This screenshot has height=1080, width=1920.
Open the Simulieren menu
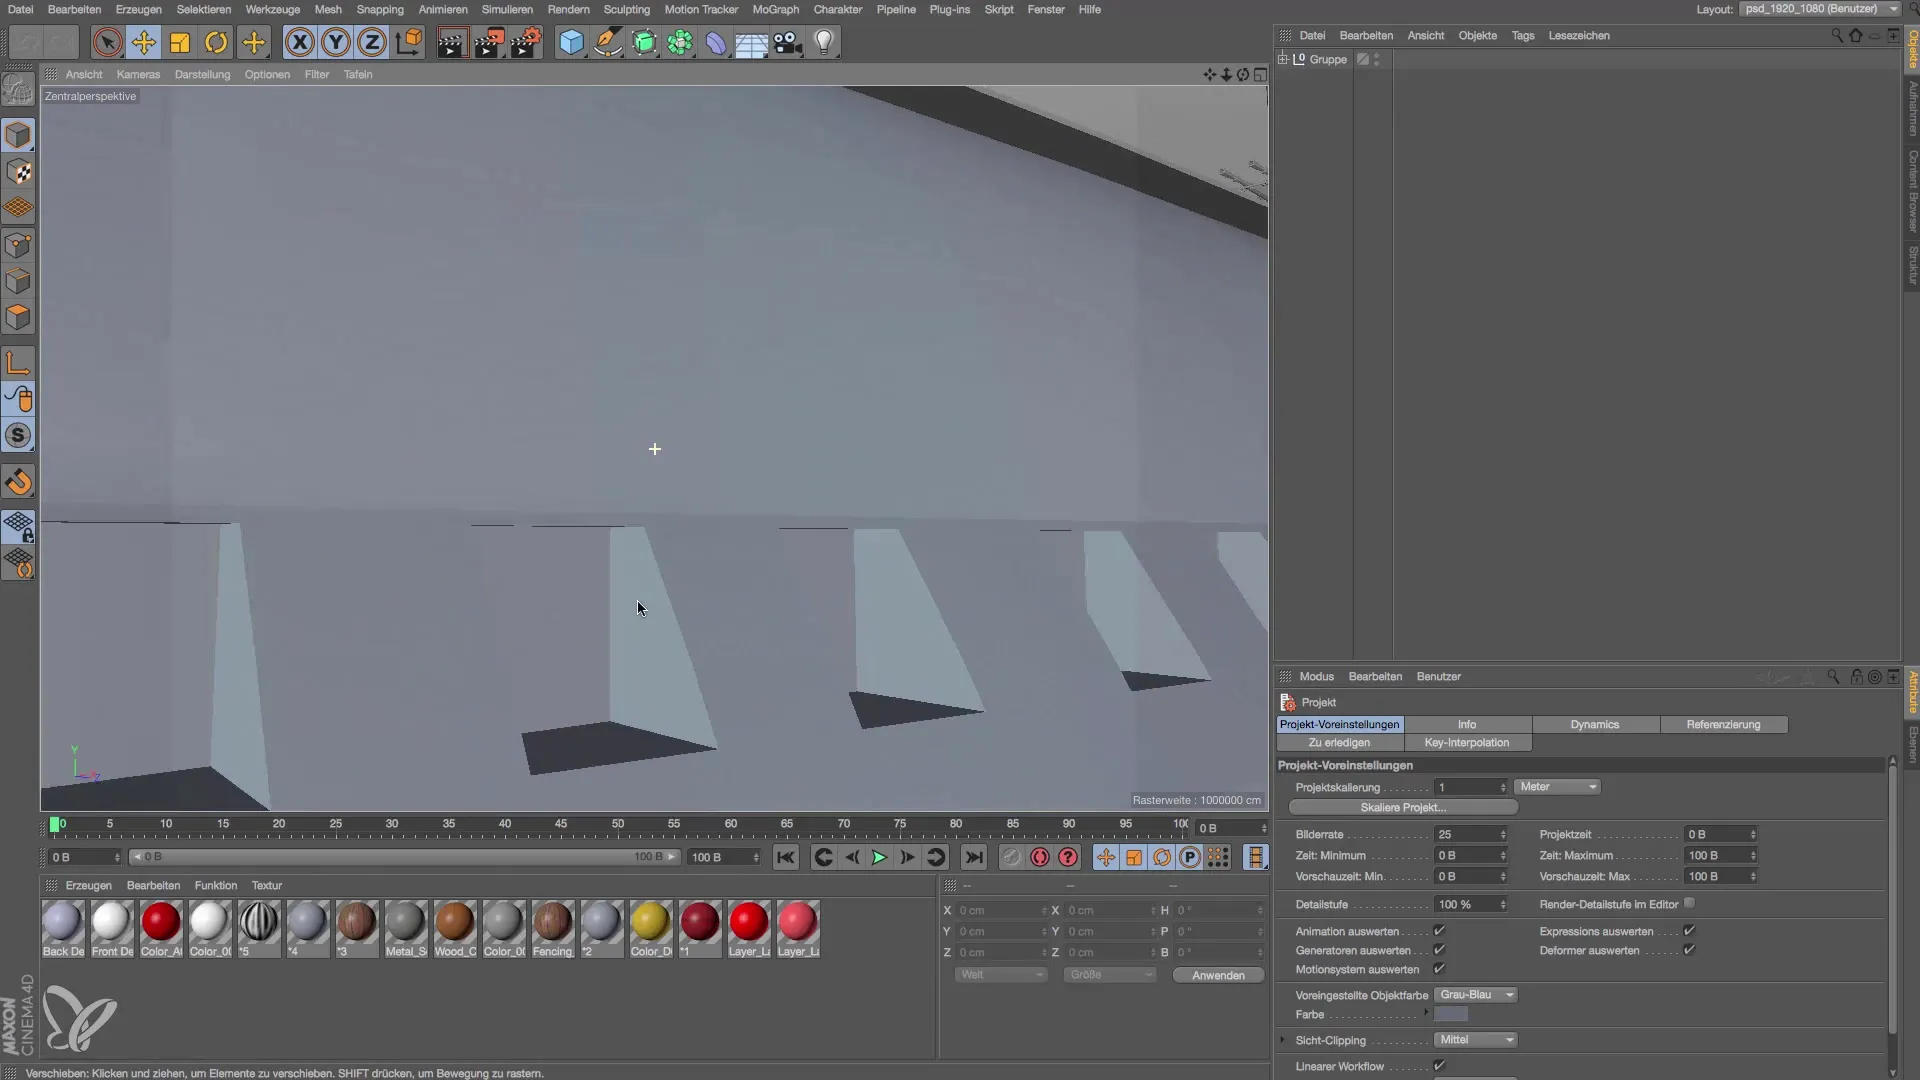tap(507, 9)
